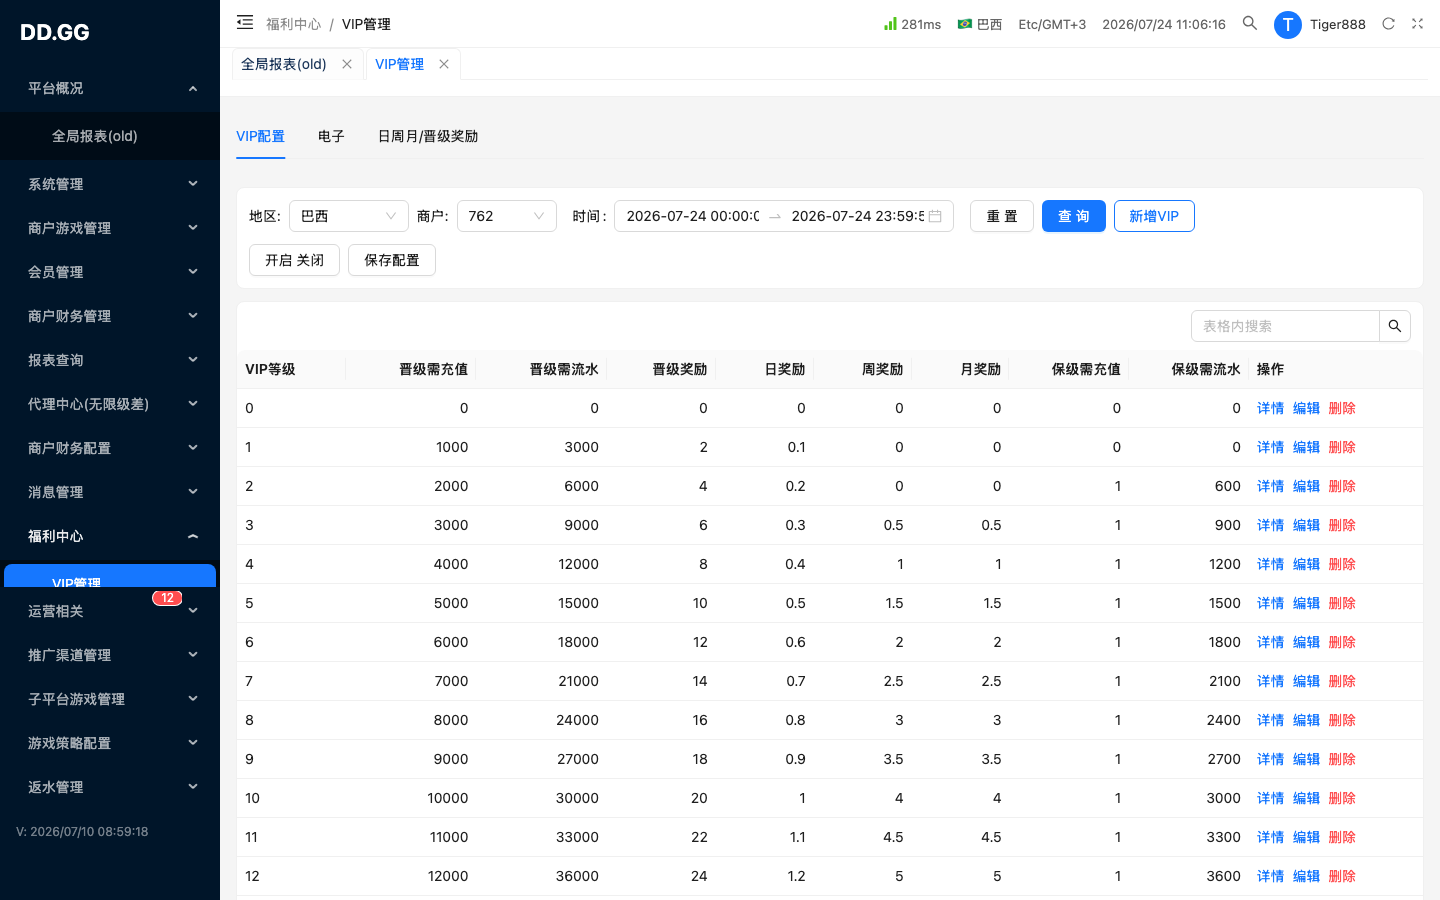
Task: Click the end time 2026-07-24 23:59 field
Action: tap(857, 216)
